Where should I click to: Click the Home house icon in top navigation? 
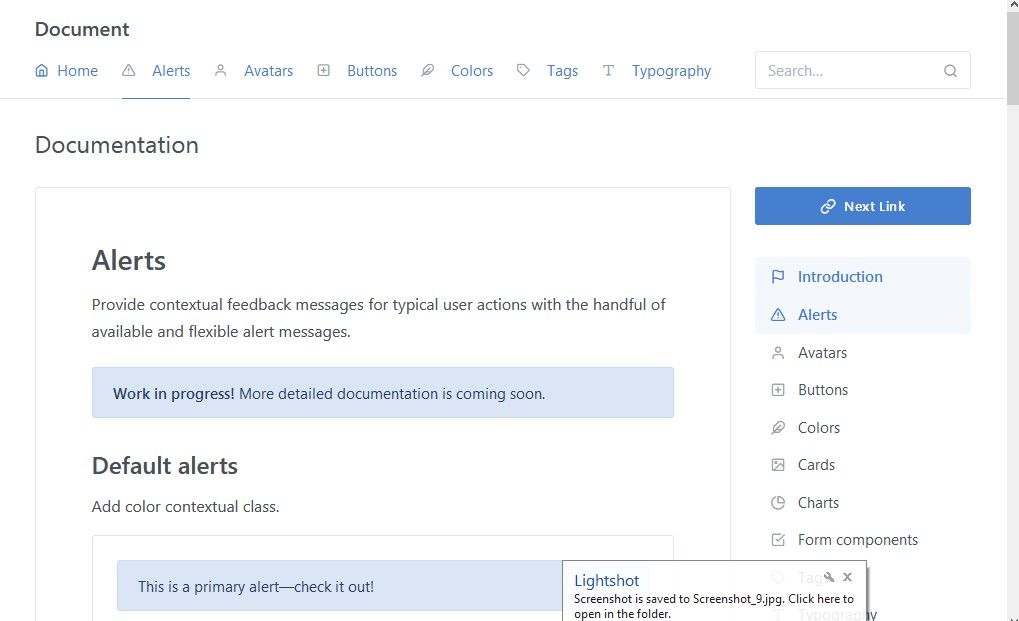[x=41, y=71]
